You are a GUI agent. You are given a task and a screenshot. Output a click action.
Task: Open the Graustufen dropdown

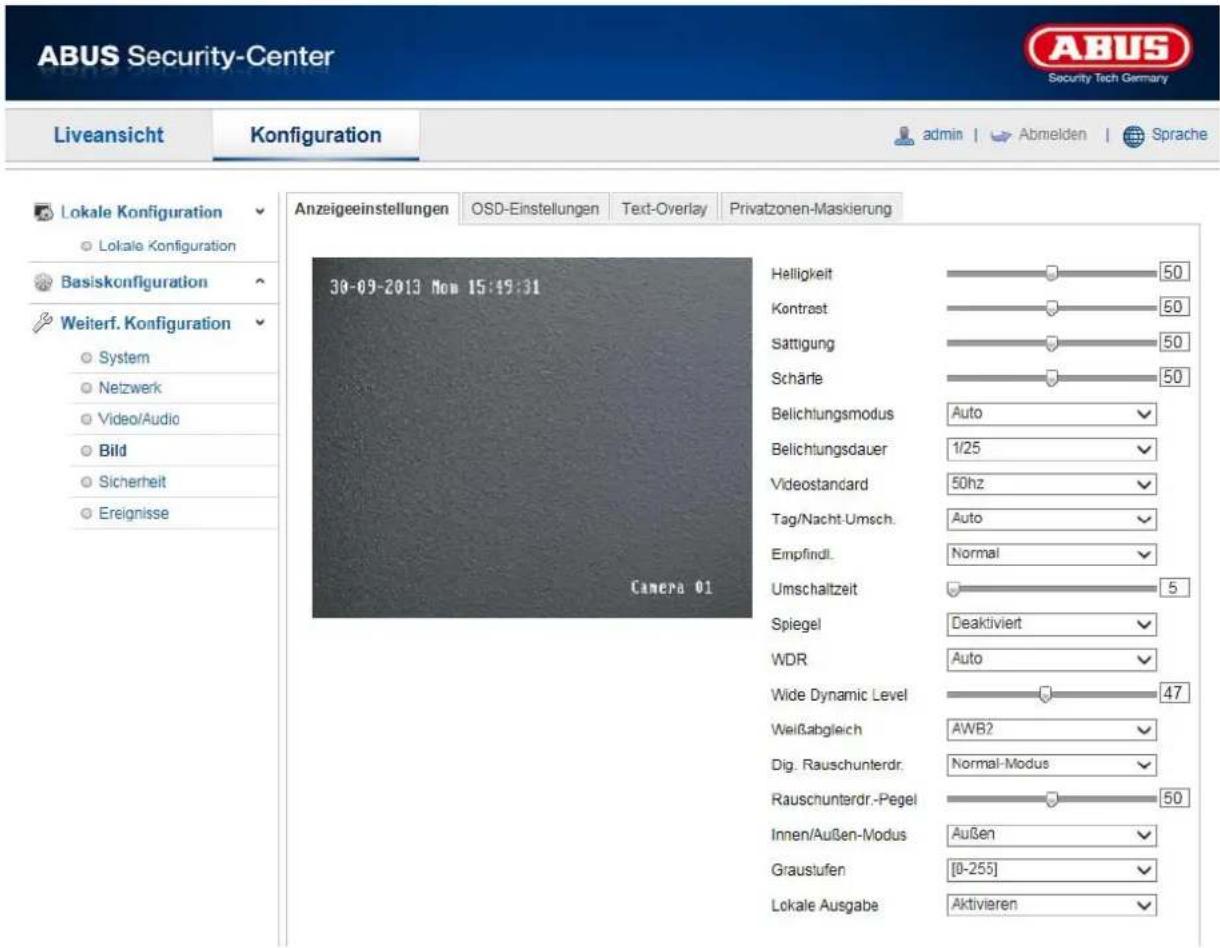(1051, 869)
